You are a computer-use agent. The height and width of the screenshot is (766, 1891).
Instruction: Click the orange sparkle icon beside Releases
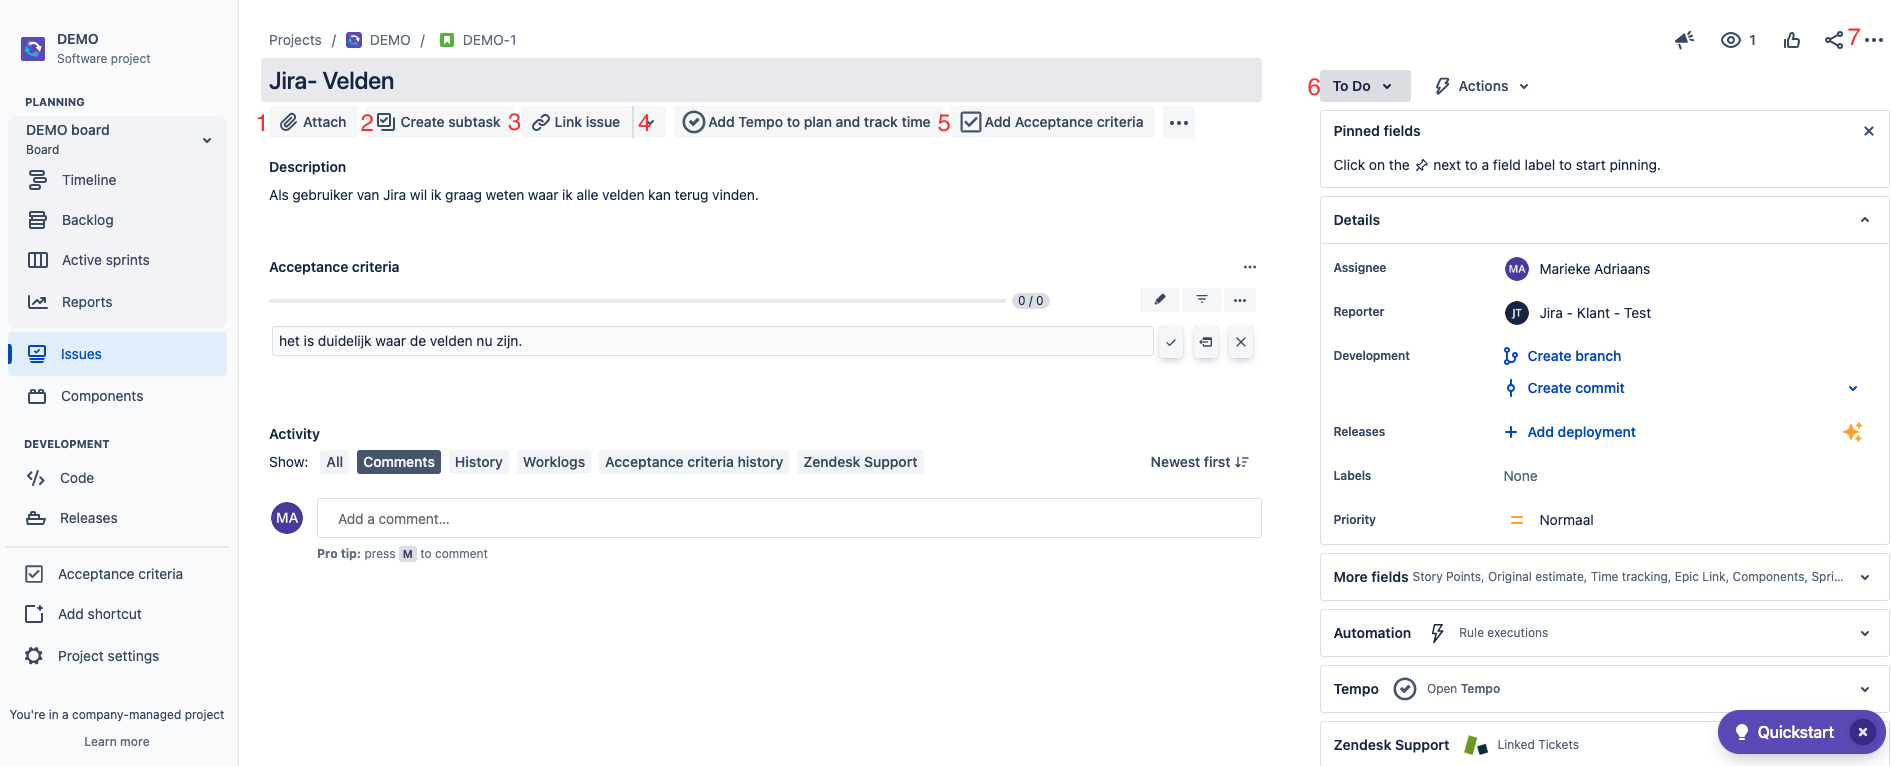coord(1852,432)
